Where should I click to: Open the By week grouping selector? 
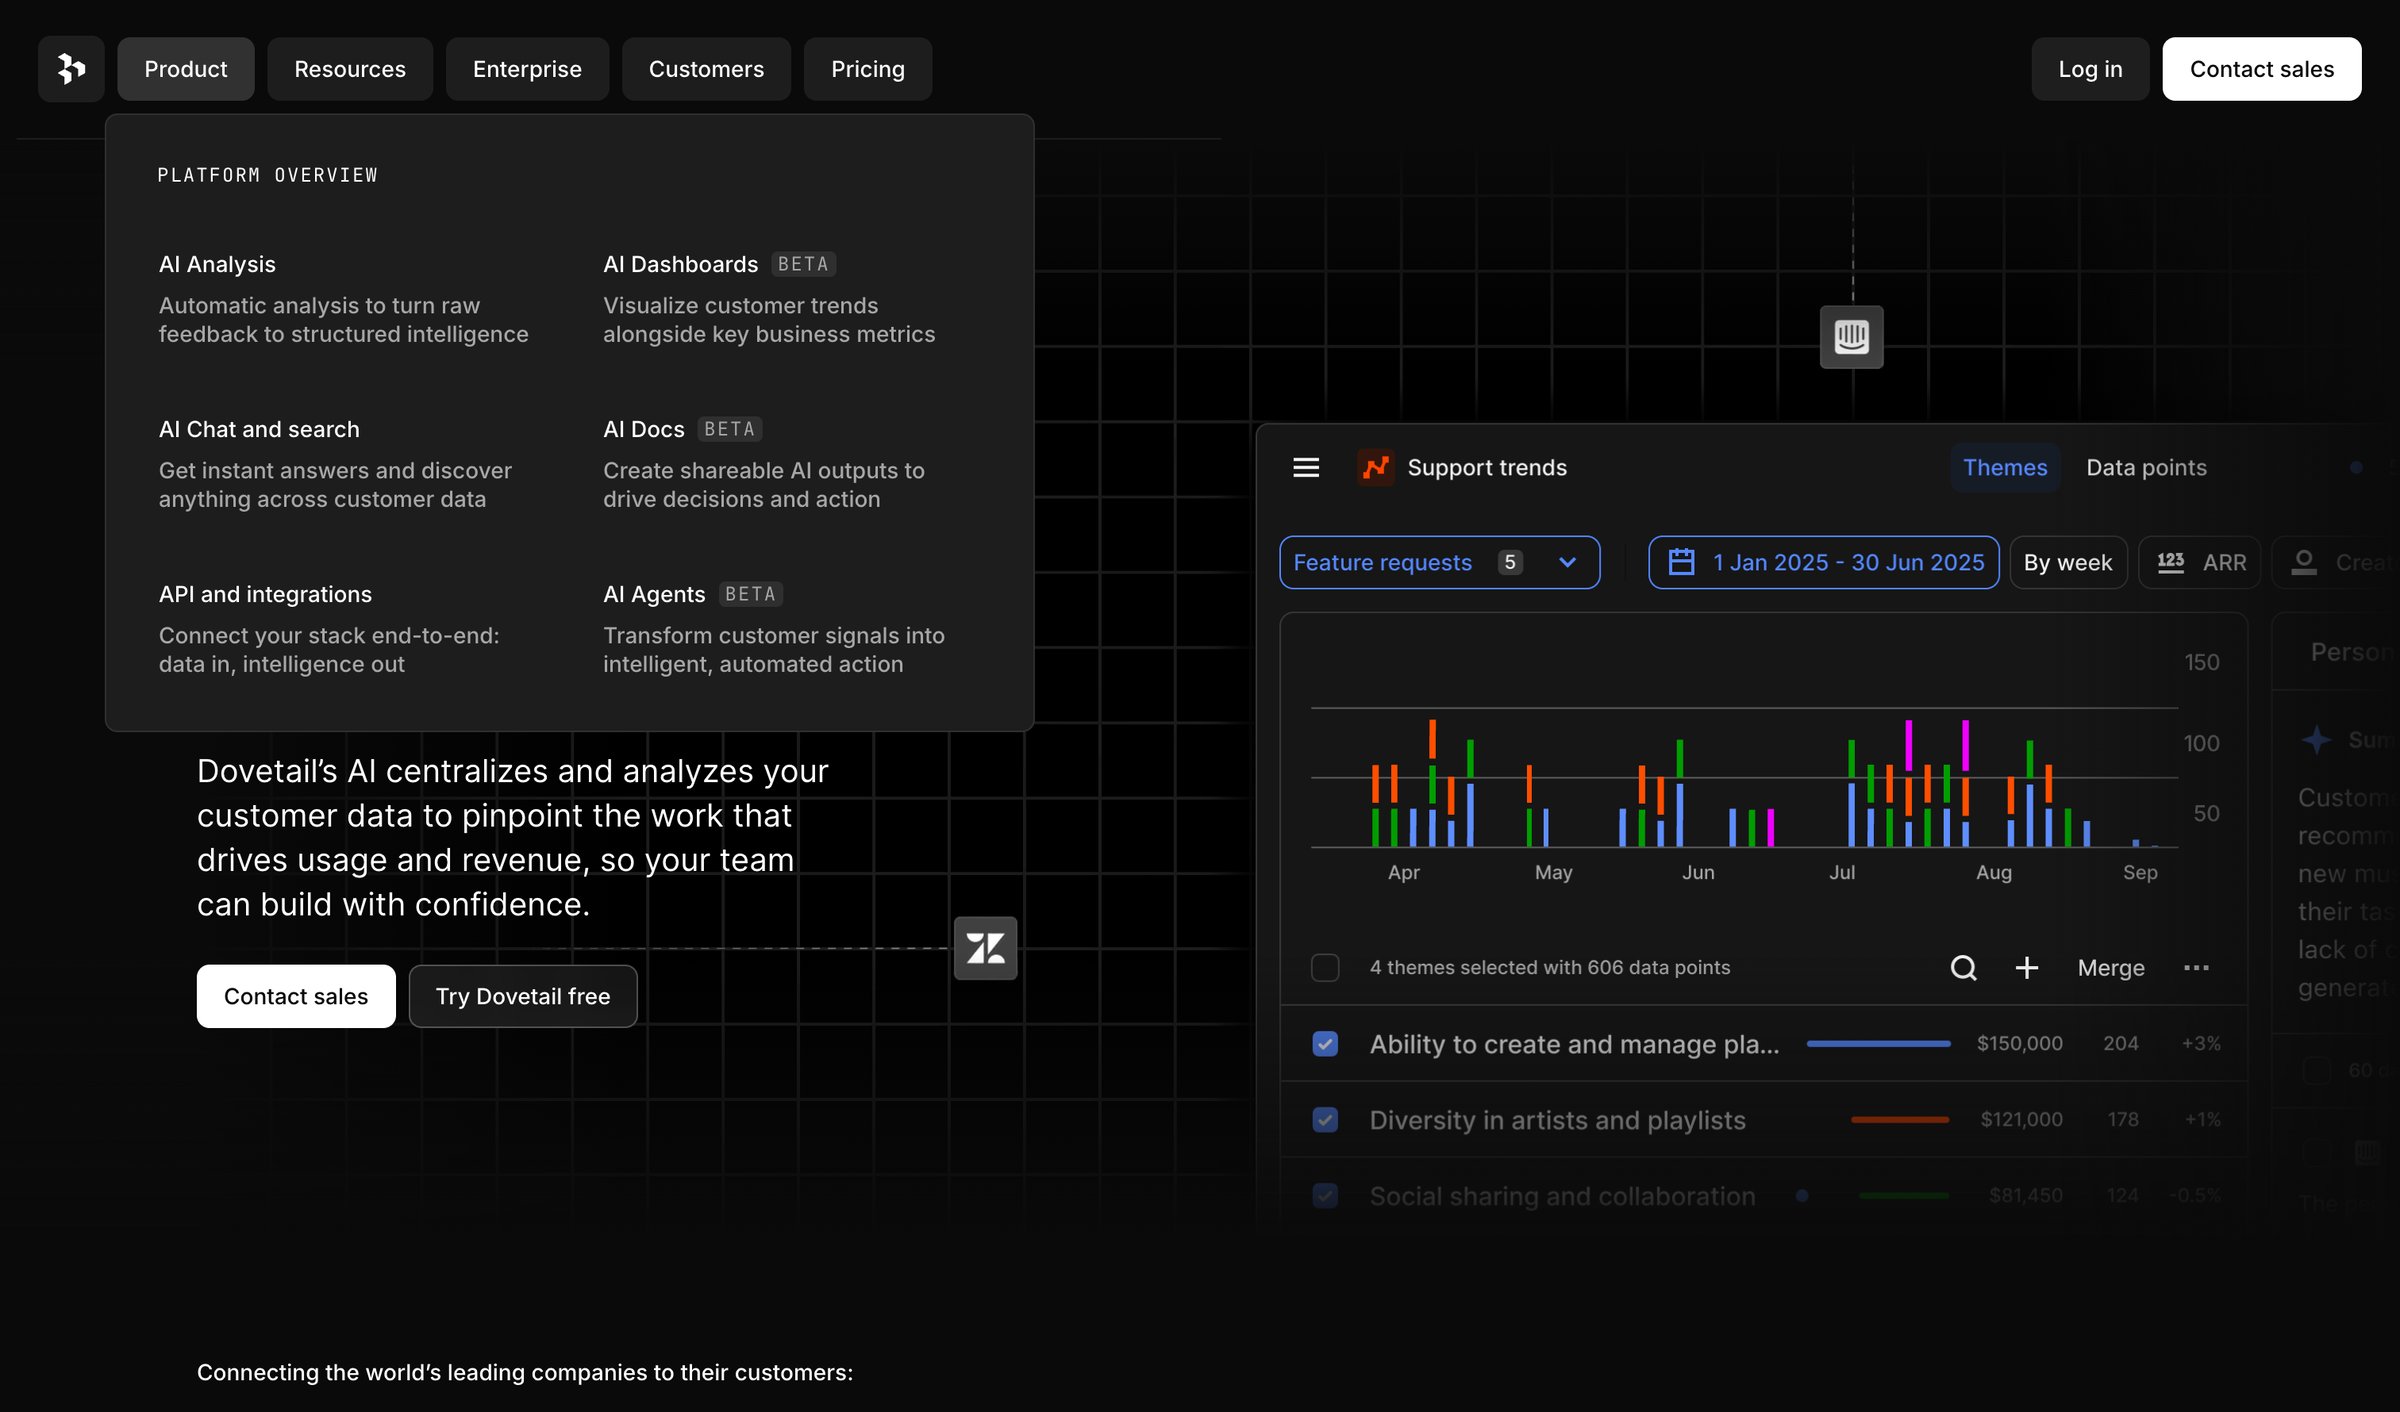point(2068,562)
